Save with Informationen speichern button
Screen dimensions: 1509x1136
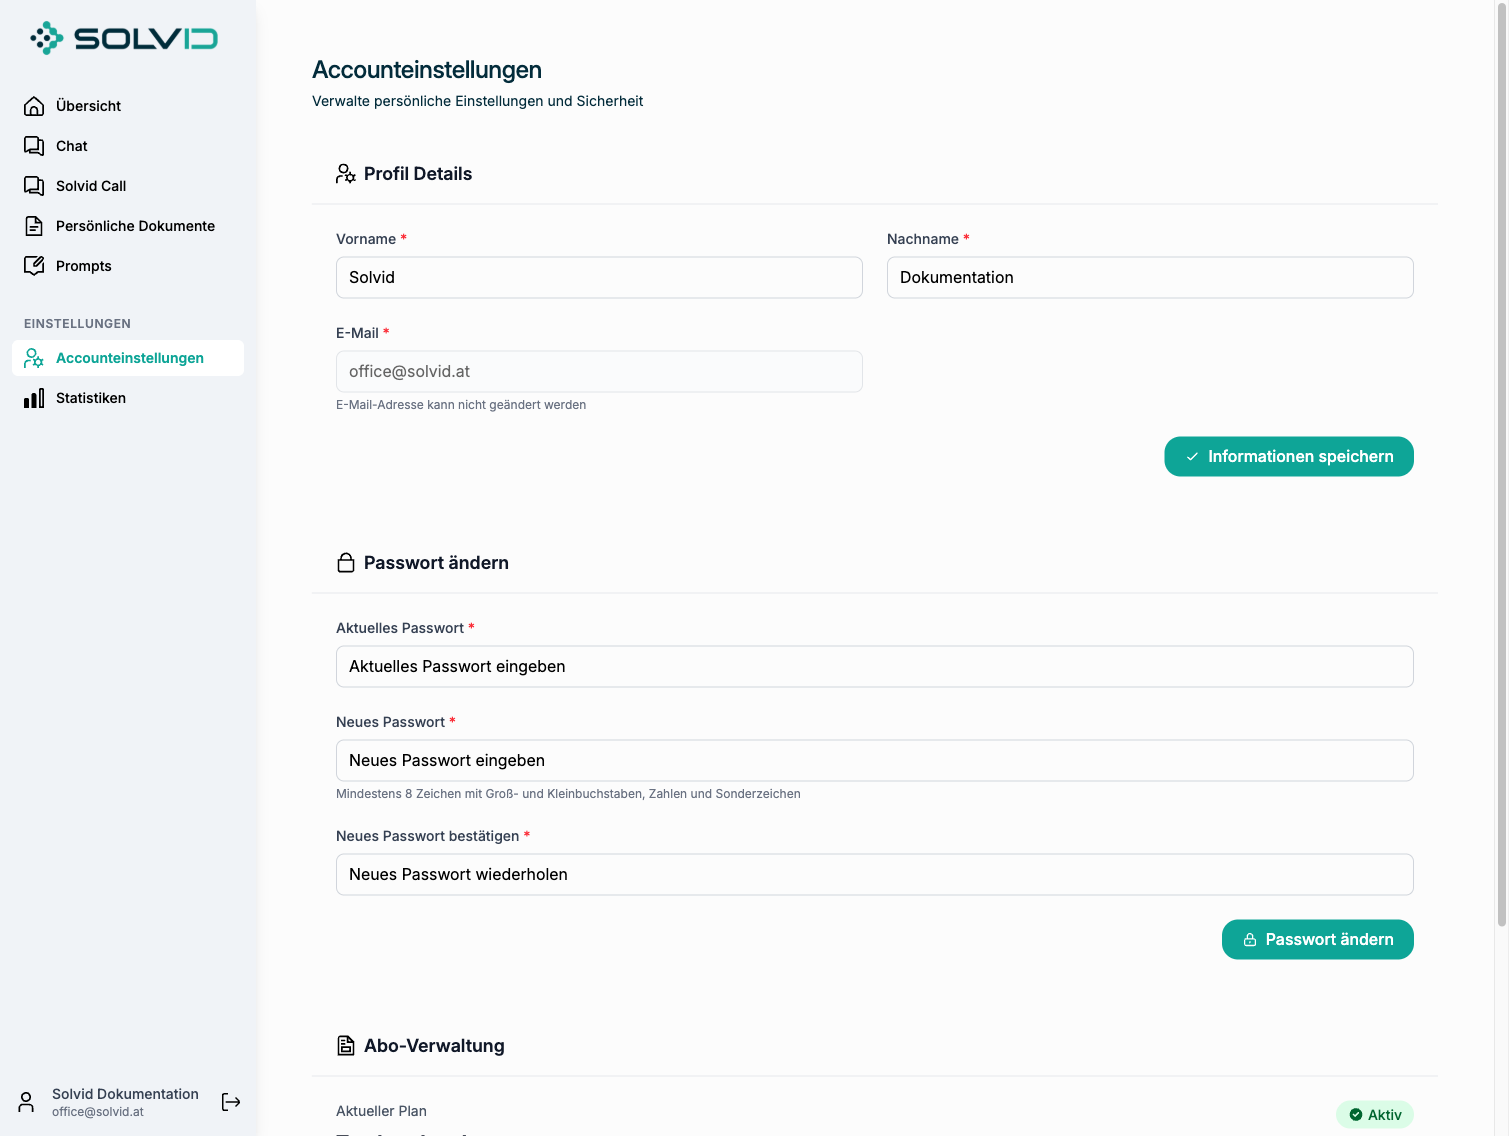tap(1289, 457)
